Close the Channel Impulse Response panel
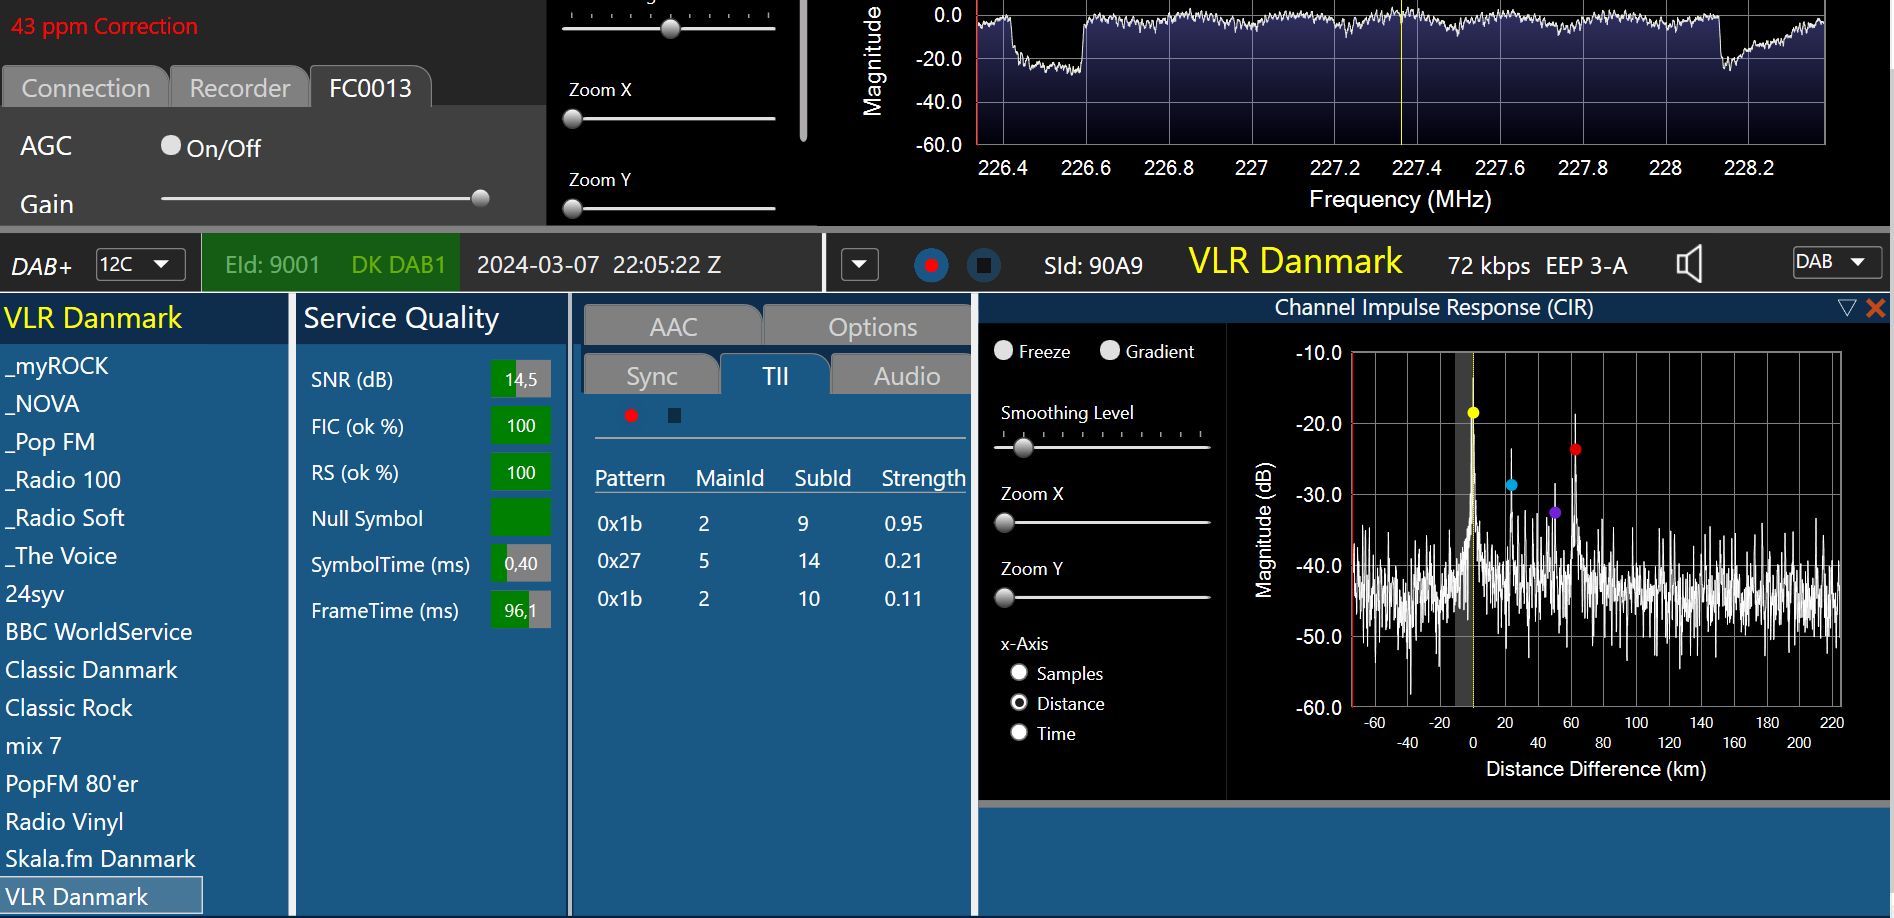 coord(1876,308)
